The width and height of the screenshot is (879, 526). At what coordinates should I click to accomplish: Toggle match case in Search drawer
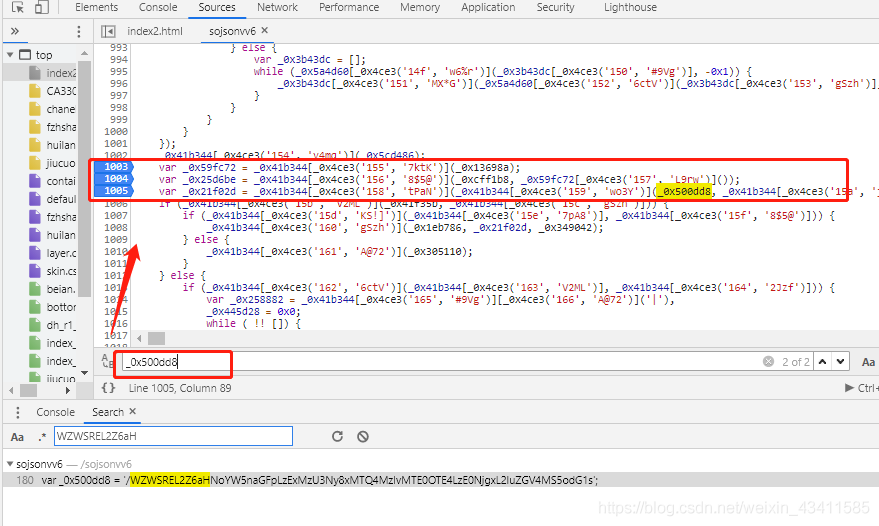[x=17, y=436]
